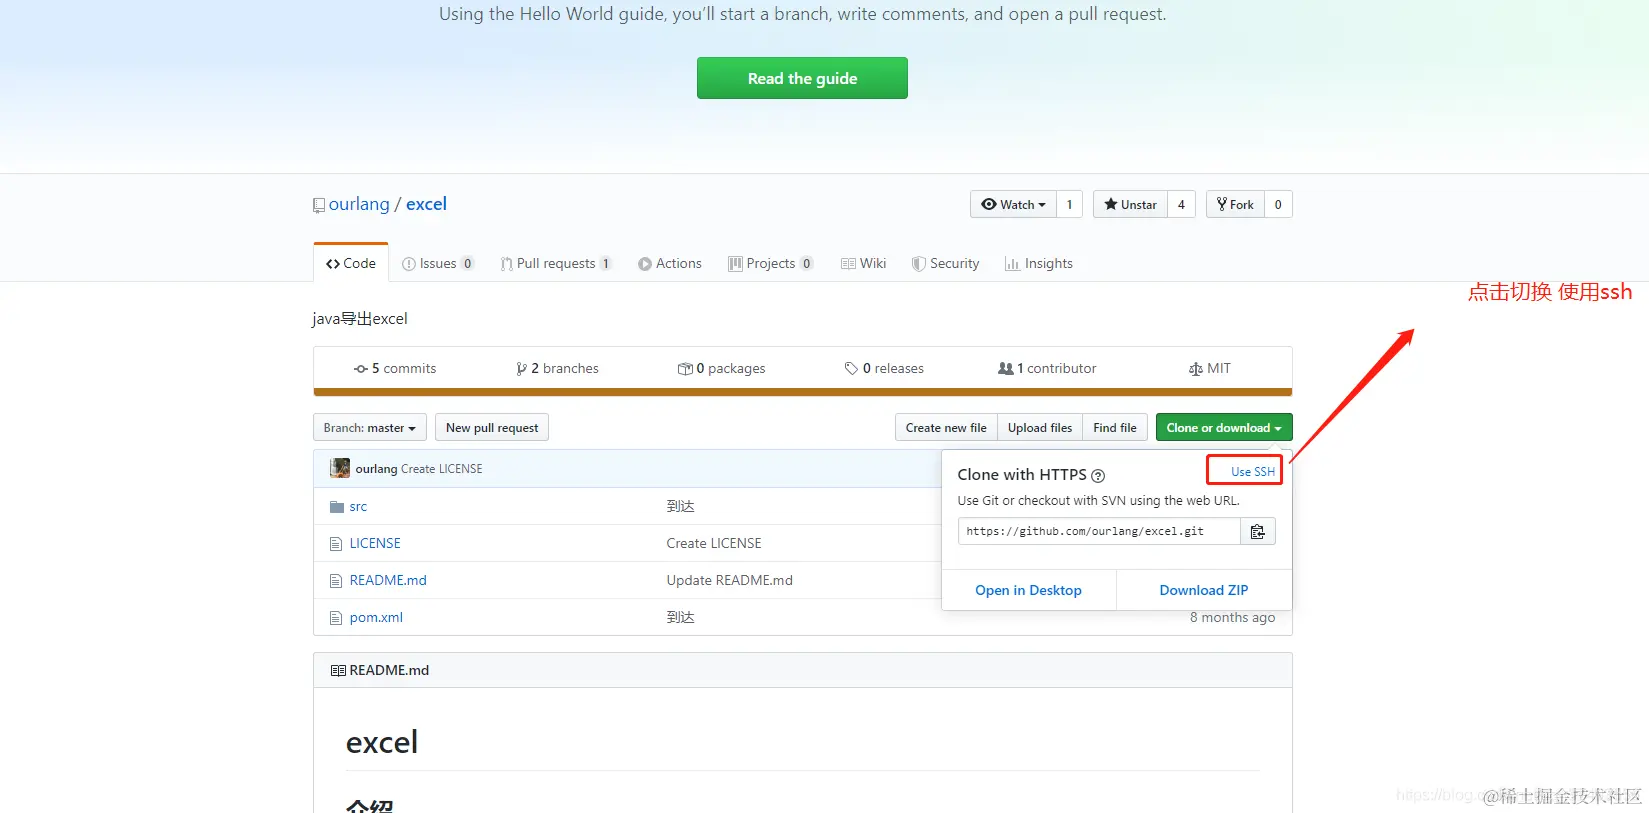Viewport: 1649px width, 813px height.
Task: Switch to the Issues tab
Action: click(438, 263)
